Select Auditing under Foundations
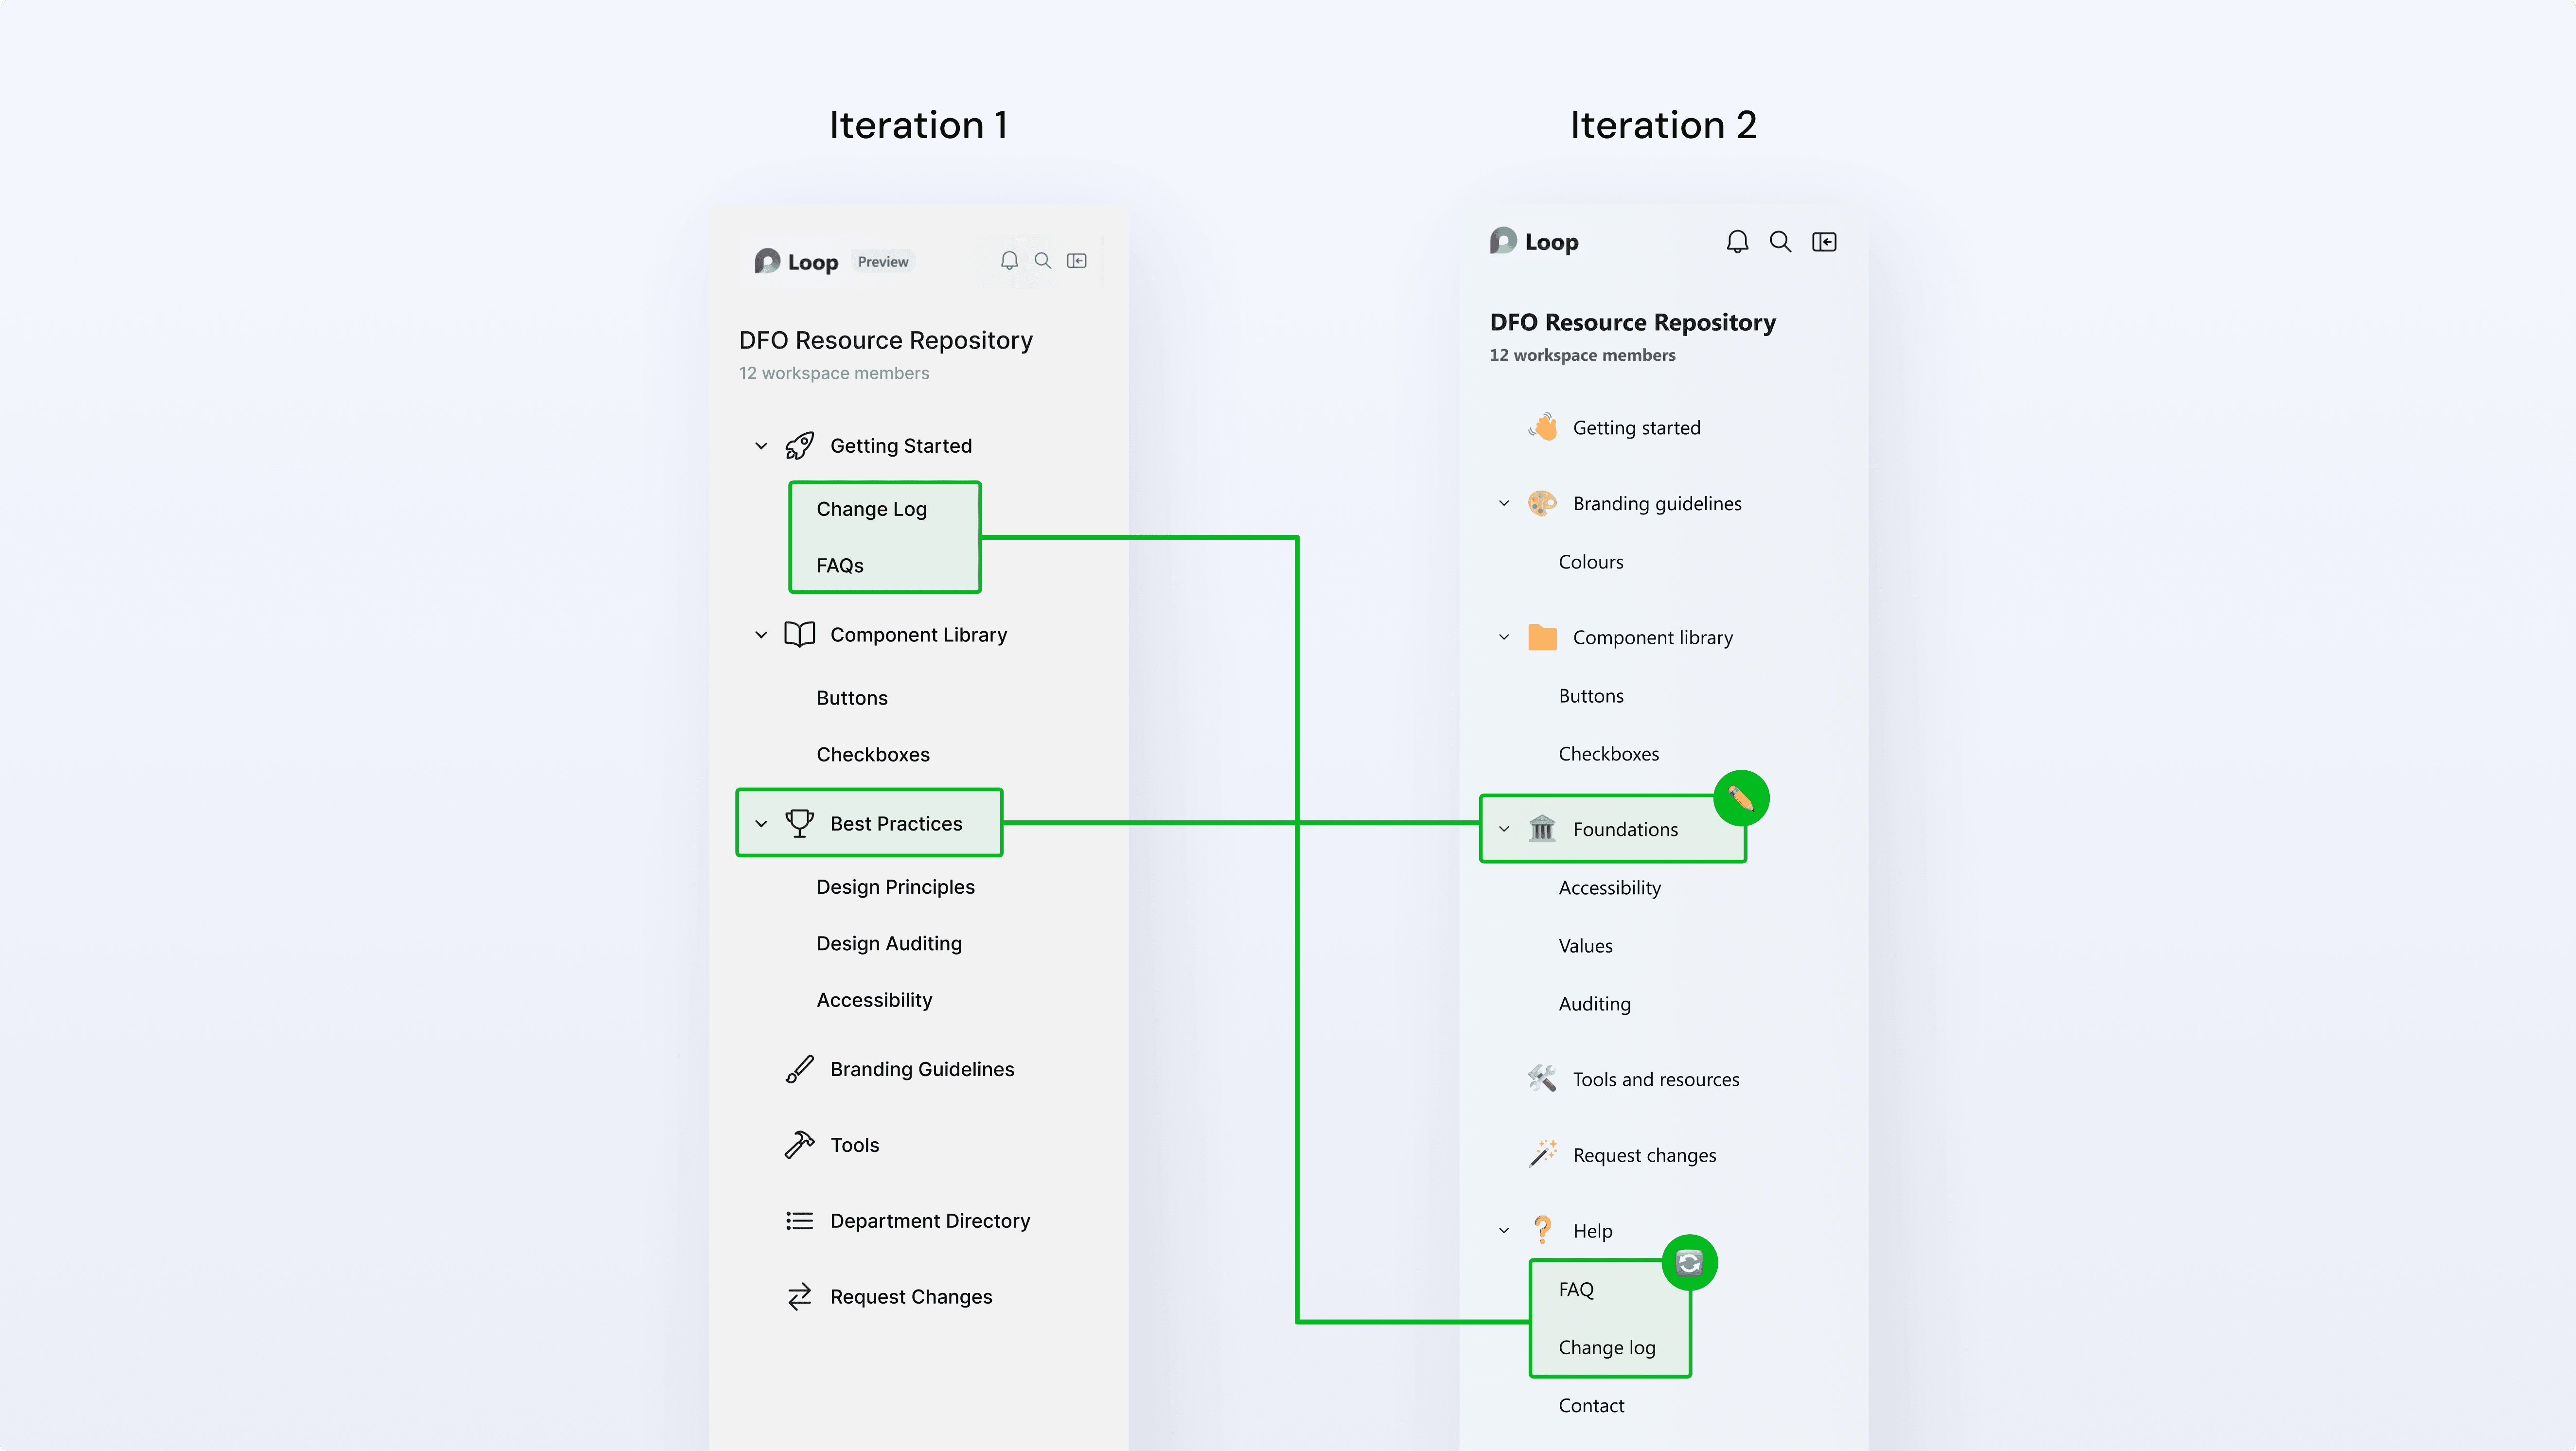This screenshot has width=2576, height=1451. 1594,1004
